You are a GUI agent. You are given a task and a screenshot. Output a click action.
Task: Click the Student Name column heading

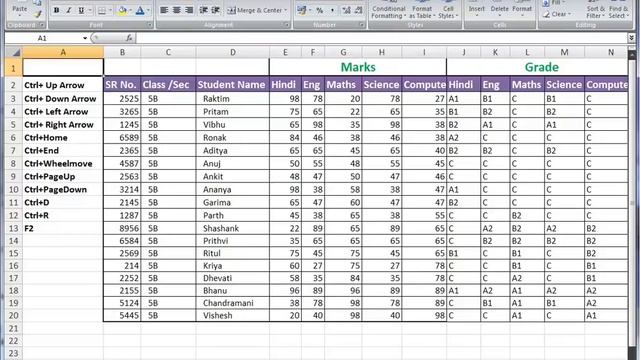[x=233, y=85]
